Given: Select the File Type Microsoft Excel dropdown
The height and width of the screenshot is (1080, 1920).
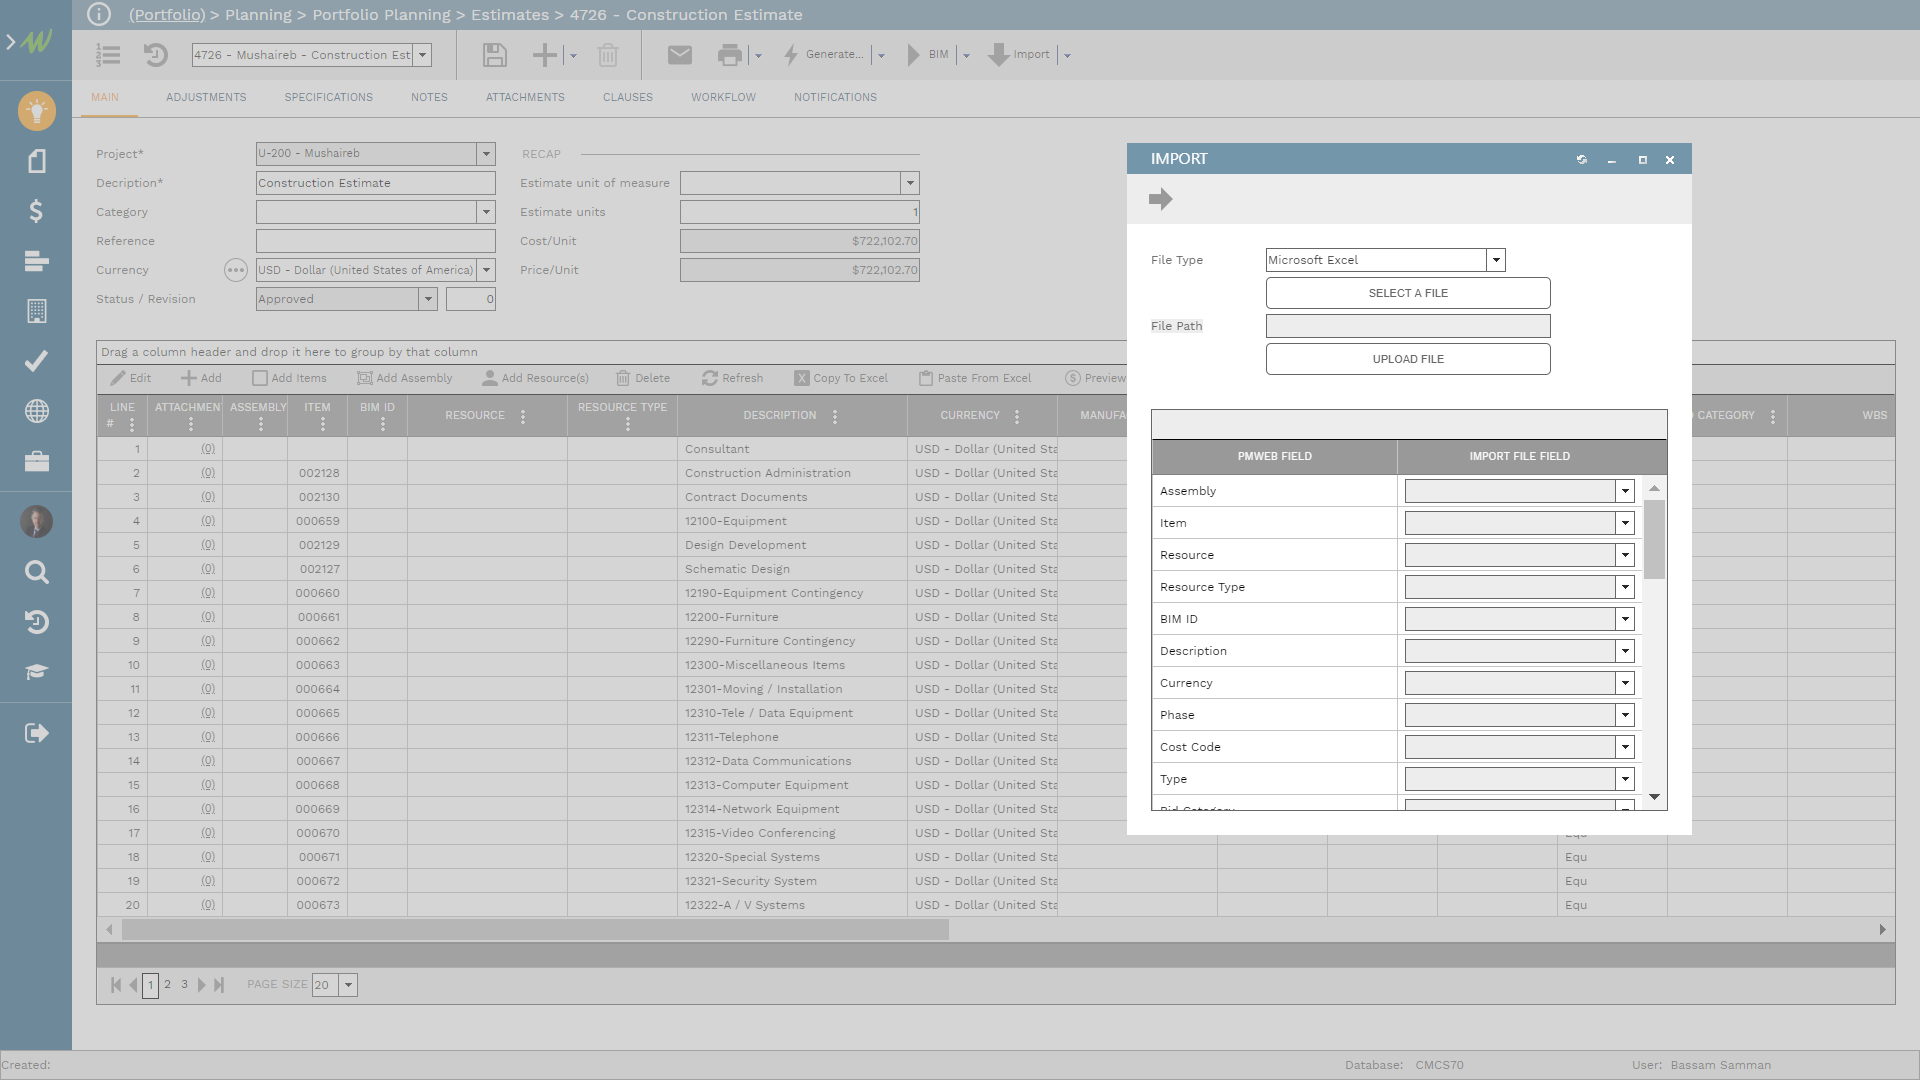Looking at the screenshot, I should point(1382,260).
